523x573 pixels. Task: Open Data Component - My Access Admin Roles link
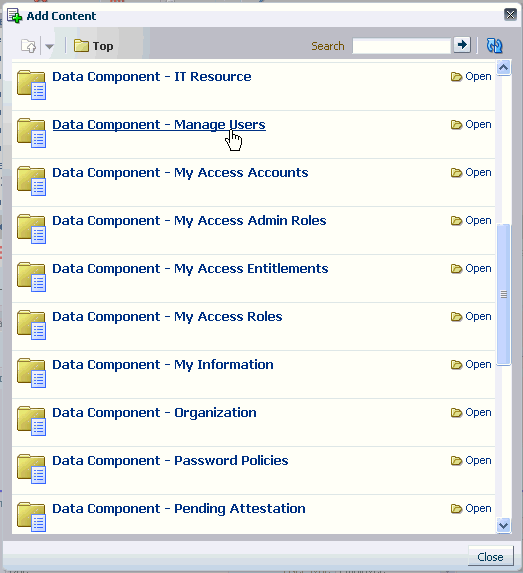189,221
